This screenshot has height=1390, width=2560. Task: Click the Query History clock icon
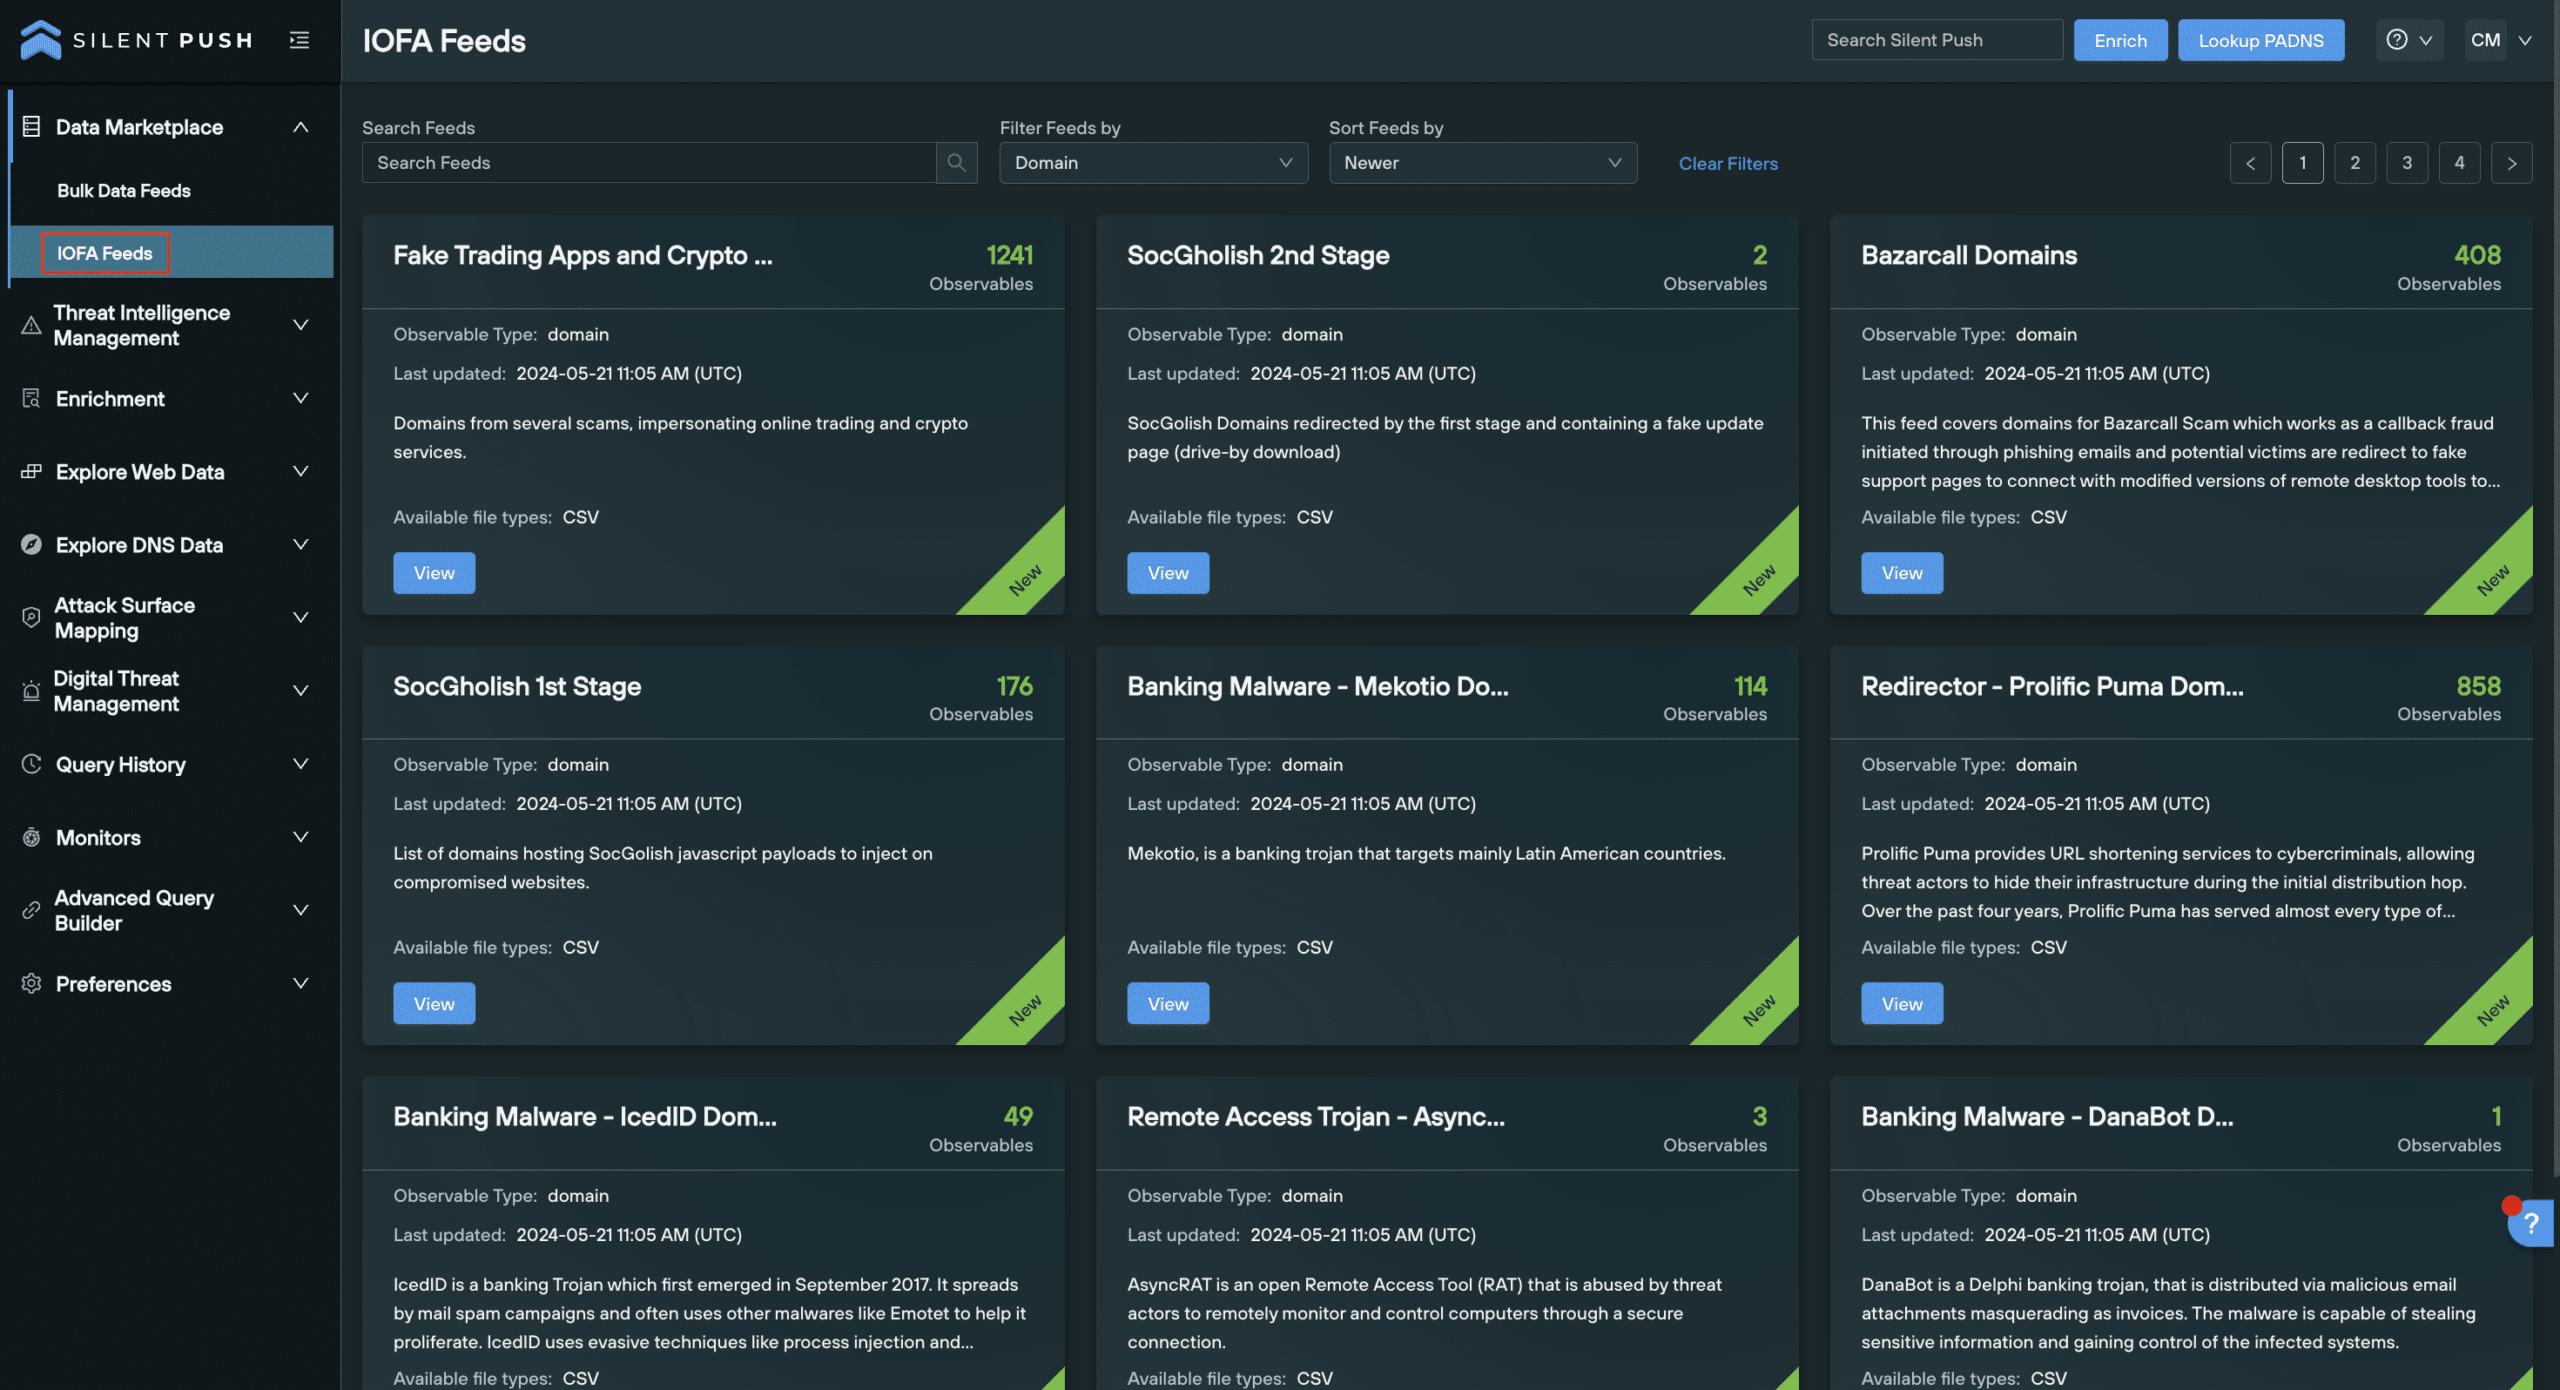pos(31,764)
